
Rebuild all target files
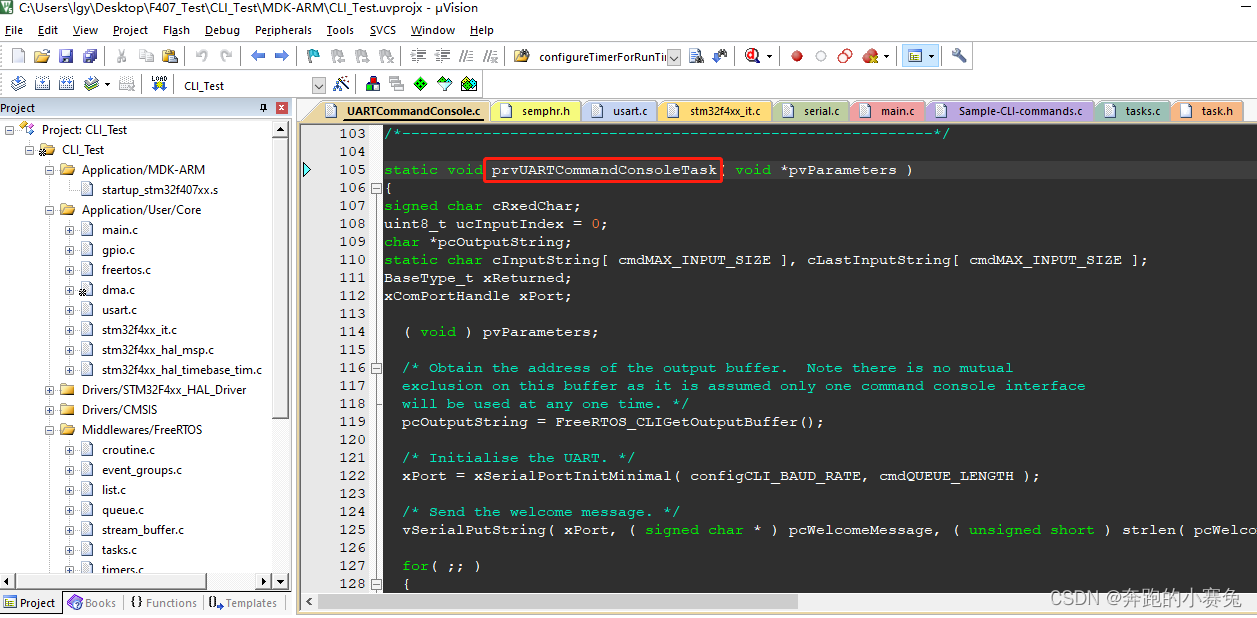click(x=66, y=84)
